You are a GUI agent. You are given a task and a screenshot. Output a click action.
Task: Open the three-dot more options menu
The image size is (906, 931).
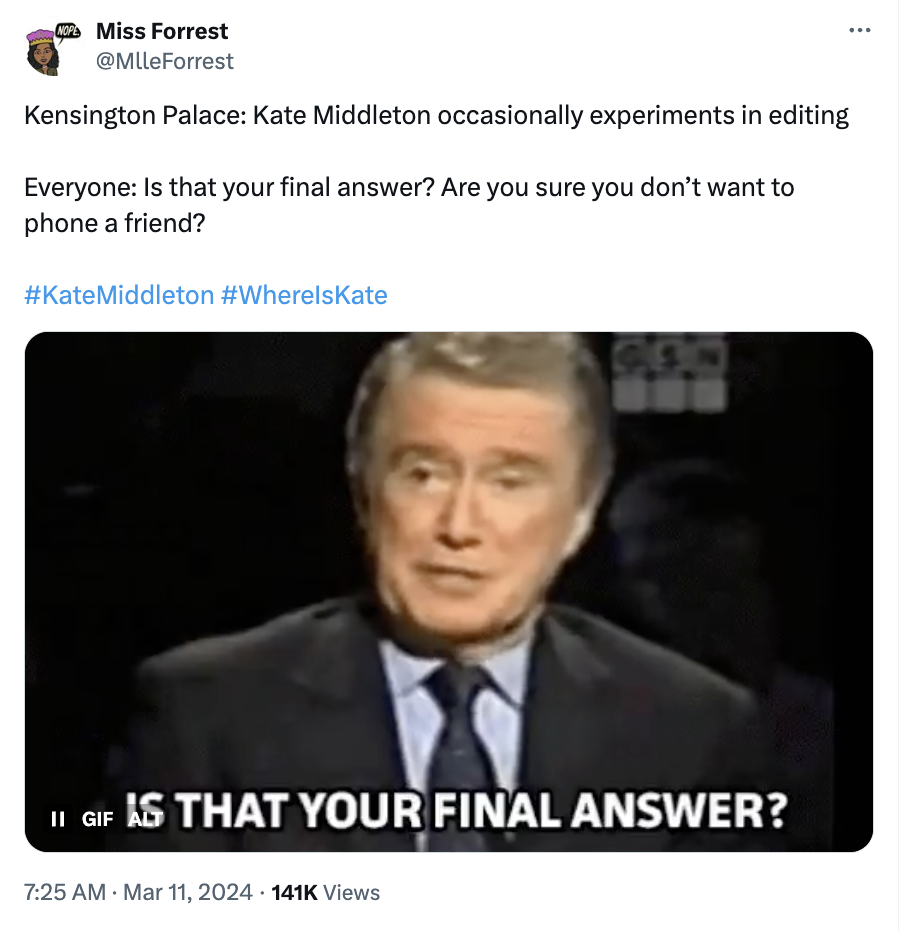pyautogui.click(x=859, y=30)
